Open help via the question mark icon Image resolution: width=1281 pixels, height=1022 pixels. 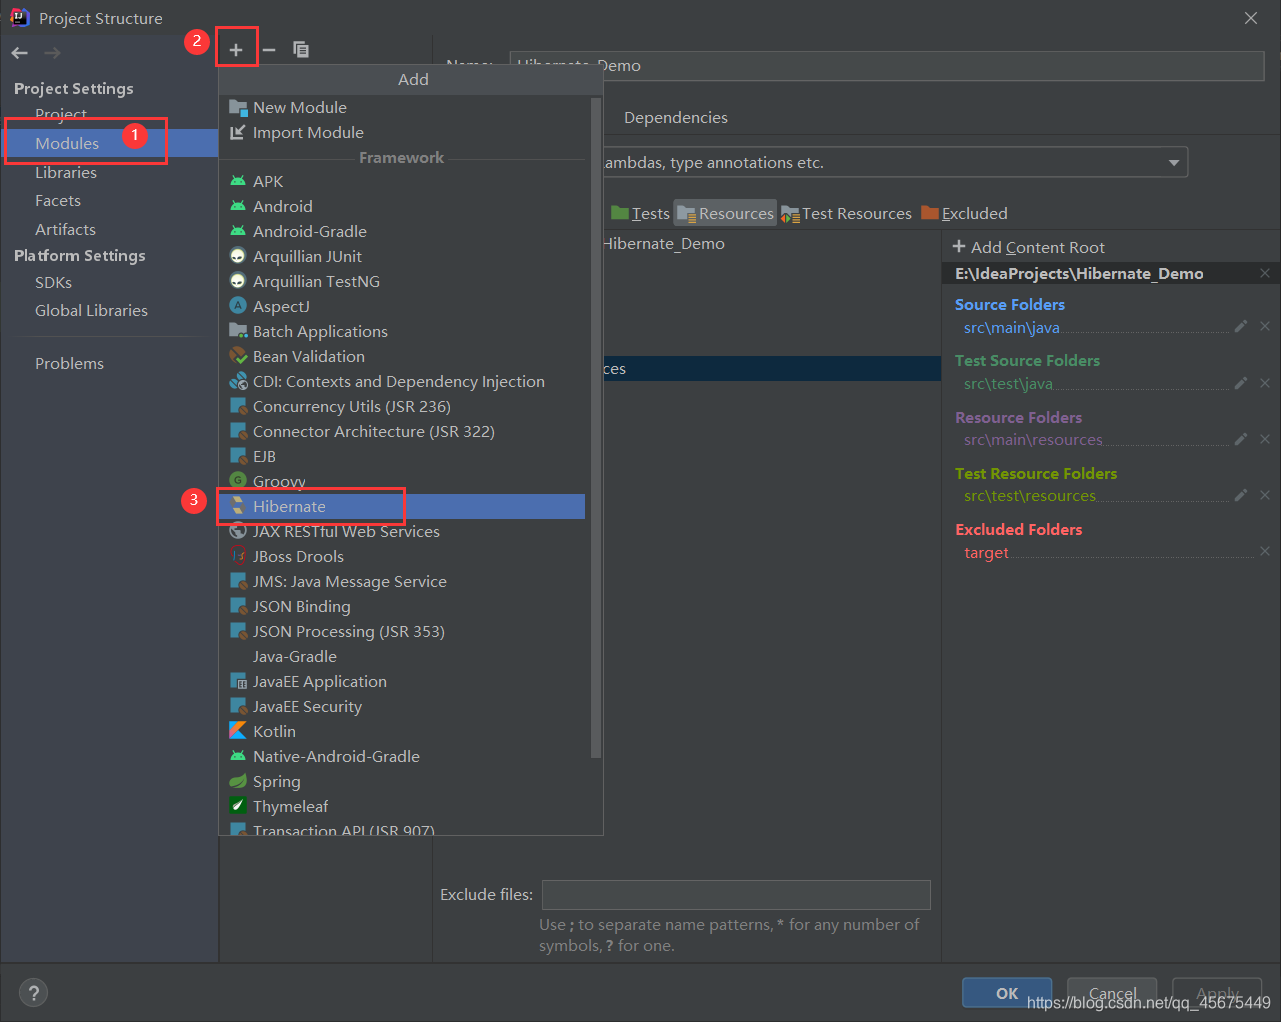point(33,992)
